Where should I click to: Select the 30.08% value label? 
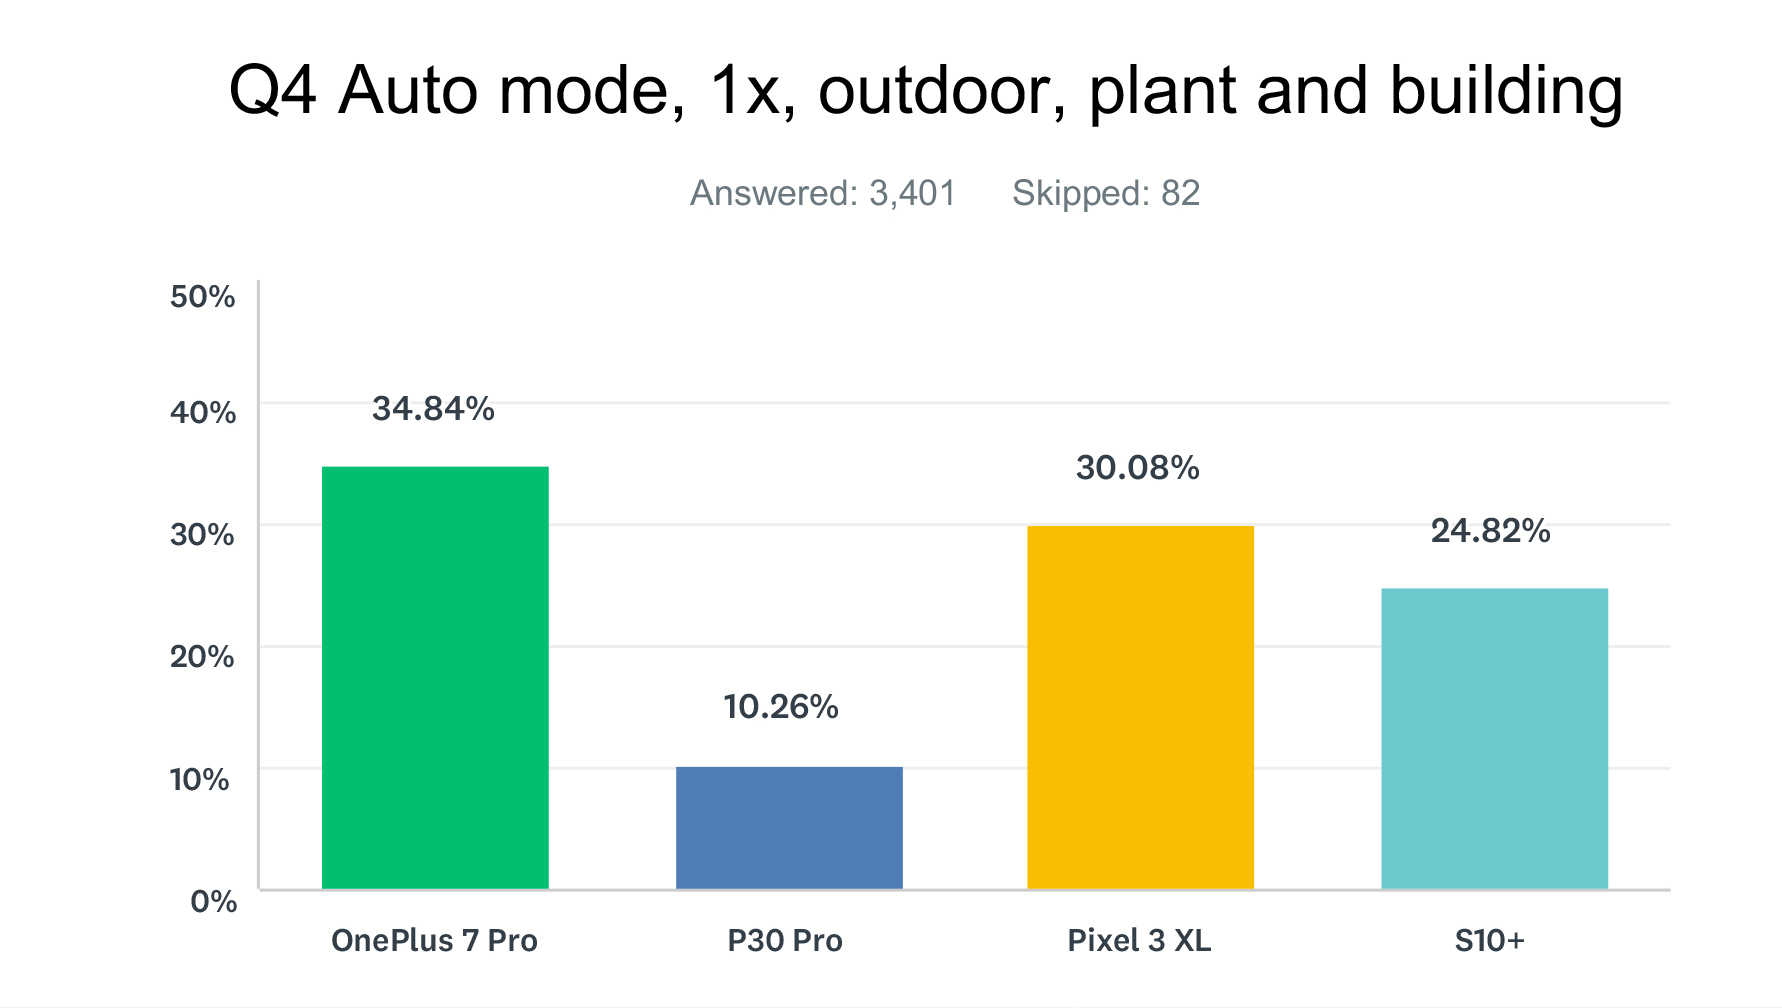coord(1138,467)
